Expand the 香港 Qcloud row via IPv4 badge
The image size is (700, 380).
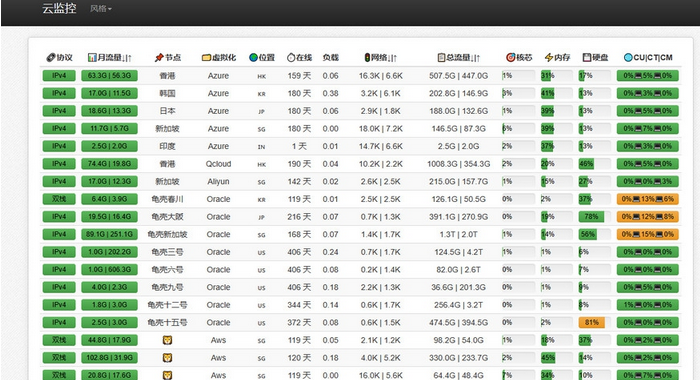59,164
